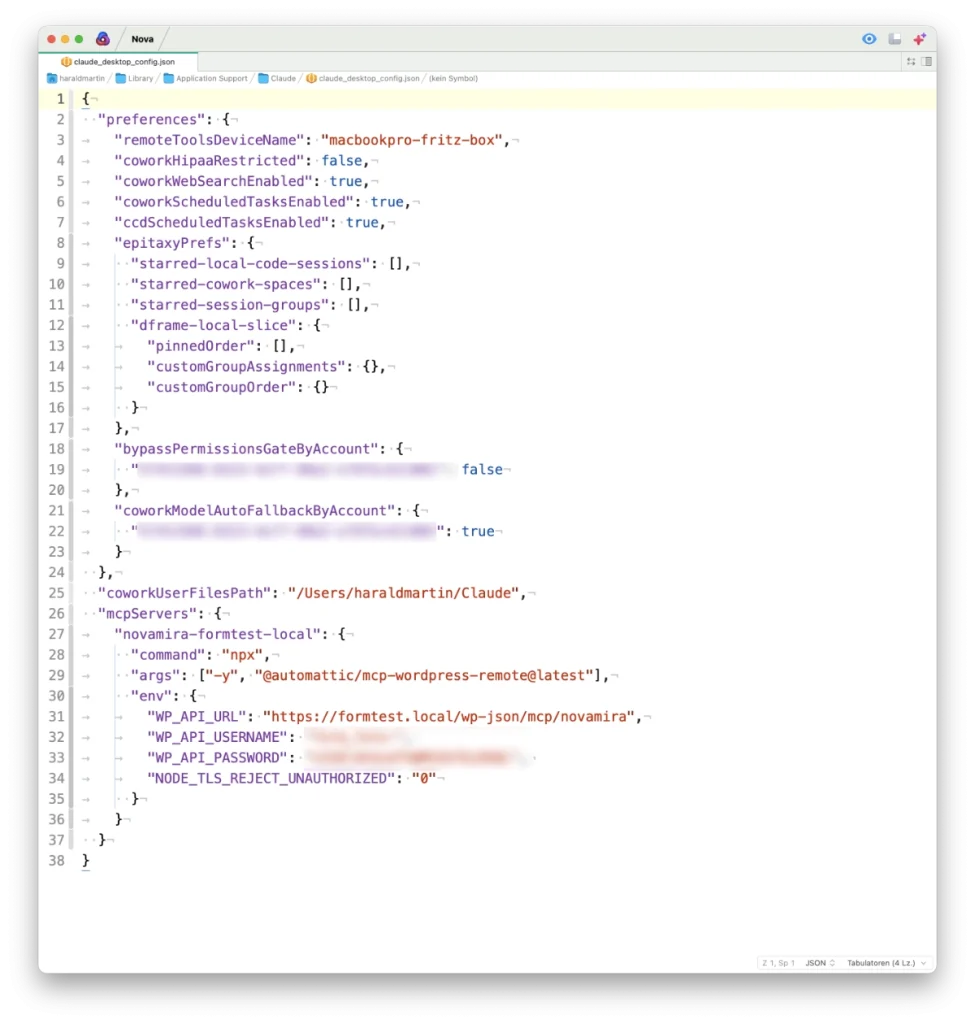The width and height of the screenshot is (975, 1024).
Task: Click the "/Users/haraldmartin/Claude" path value
Action: pyautogui.click(x=403, y=593)
